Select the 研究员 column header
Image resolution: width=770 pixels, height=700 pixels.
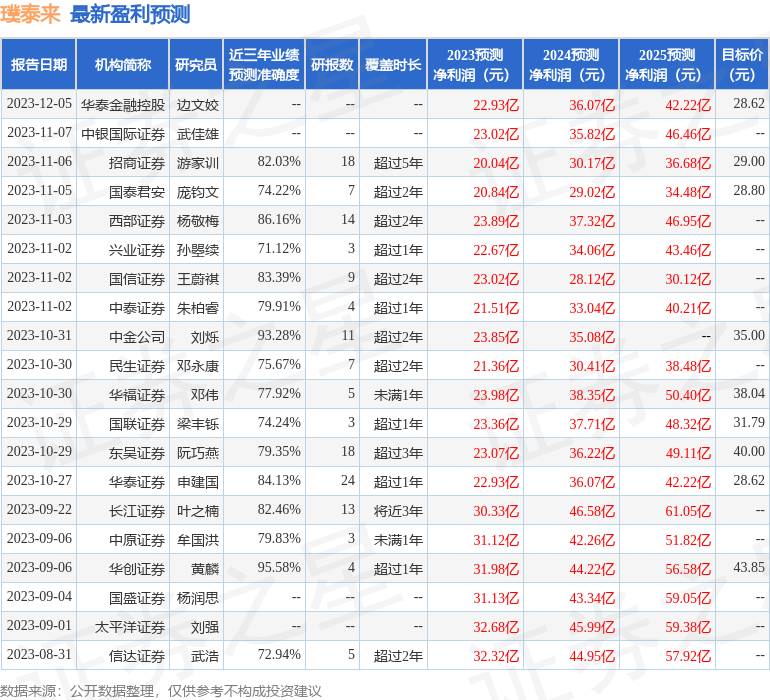tap(196, 64)
